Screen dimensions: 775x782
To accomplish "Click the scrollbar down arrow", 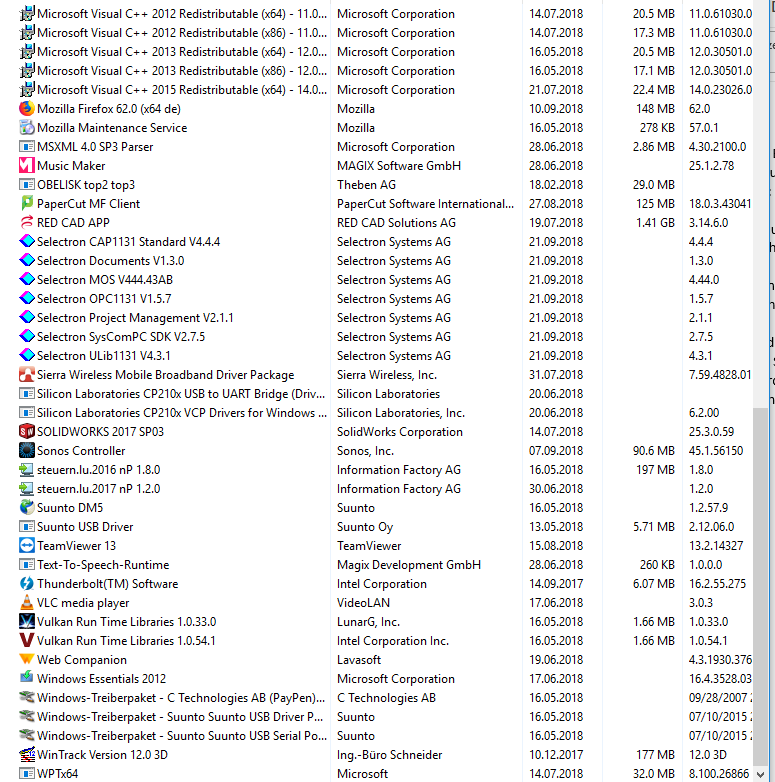I will (761, 774).
